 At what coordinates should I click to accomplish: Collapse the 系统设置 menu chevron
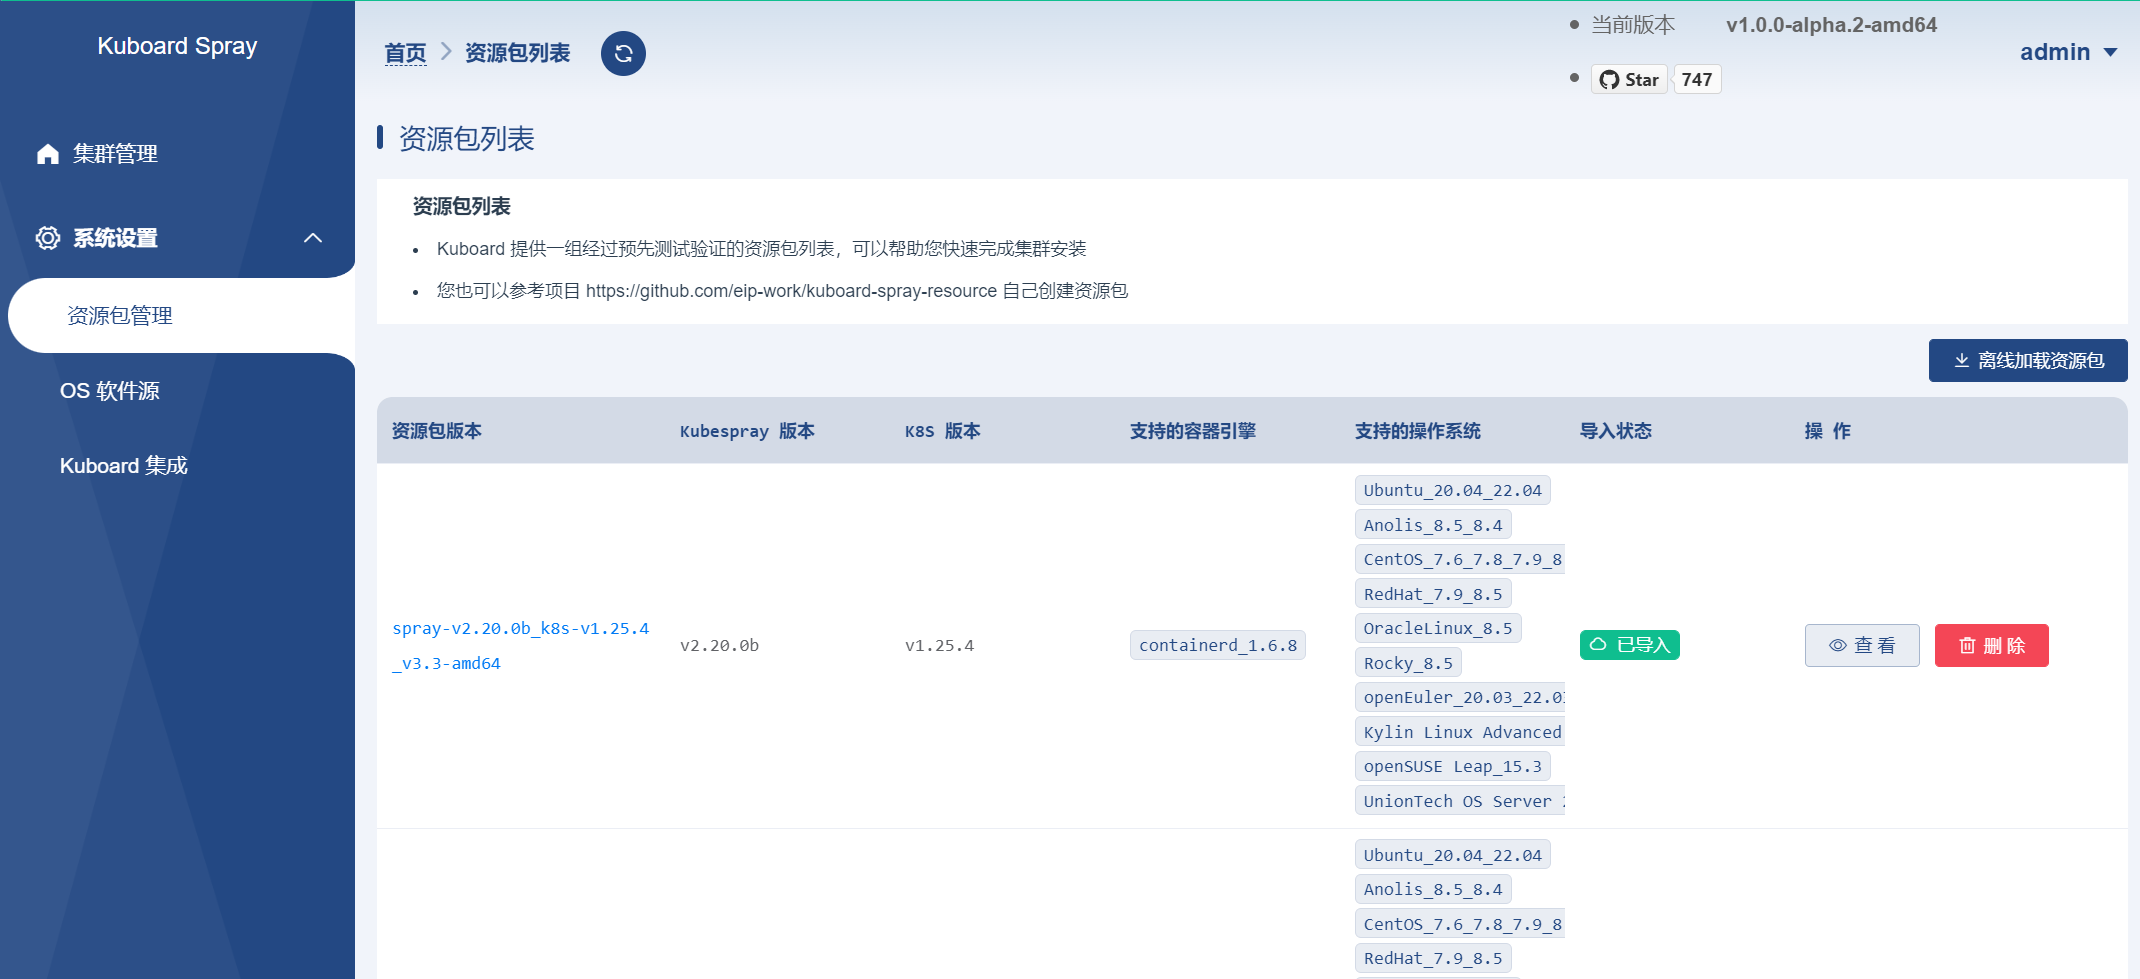[312, 238]
